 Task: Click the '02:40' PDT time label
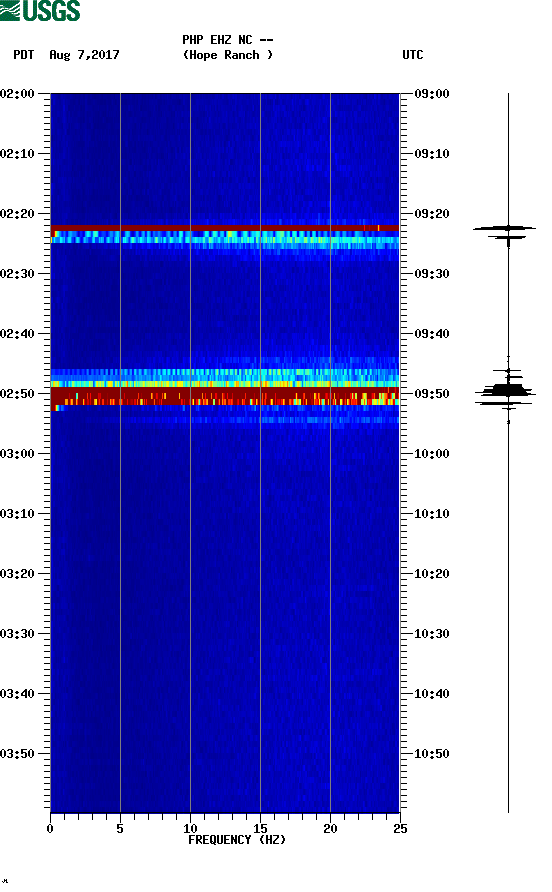click(x=18, y=334)
